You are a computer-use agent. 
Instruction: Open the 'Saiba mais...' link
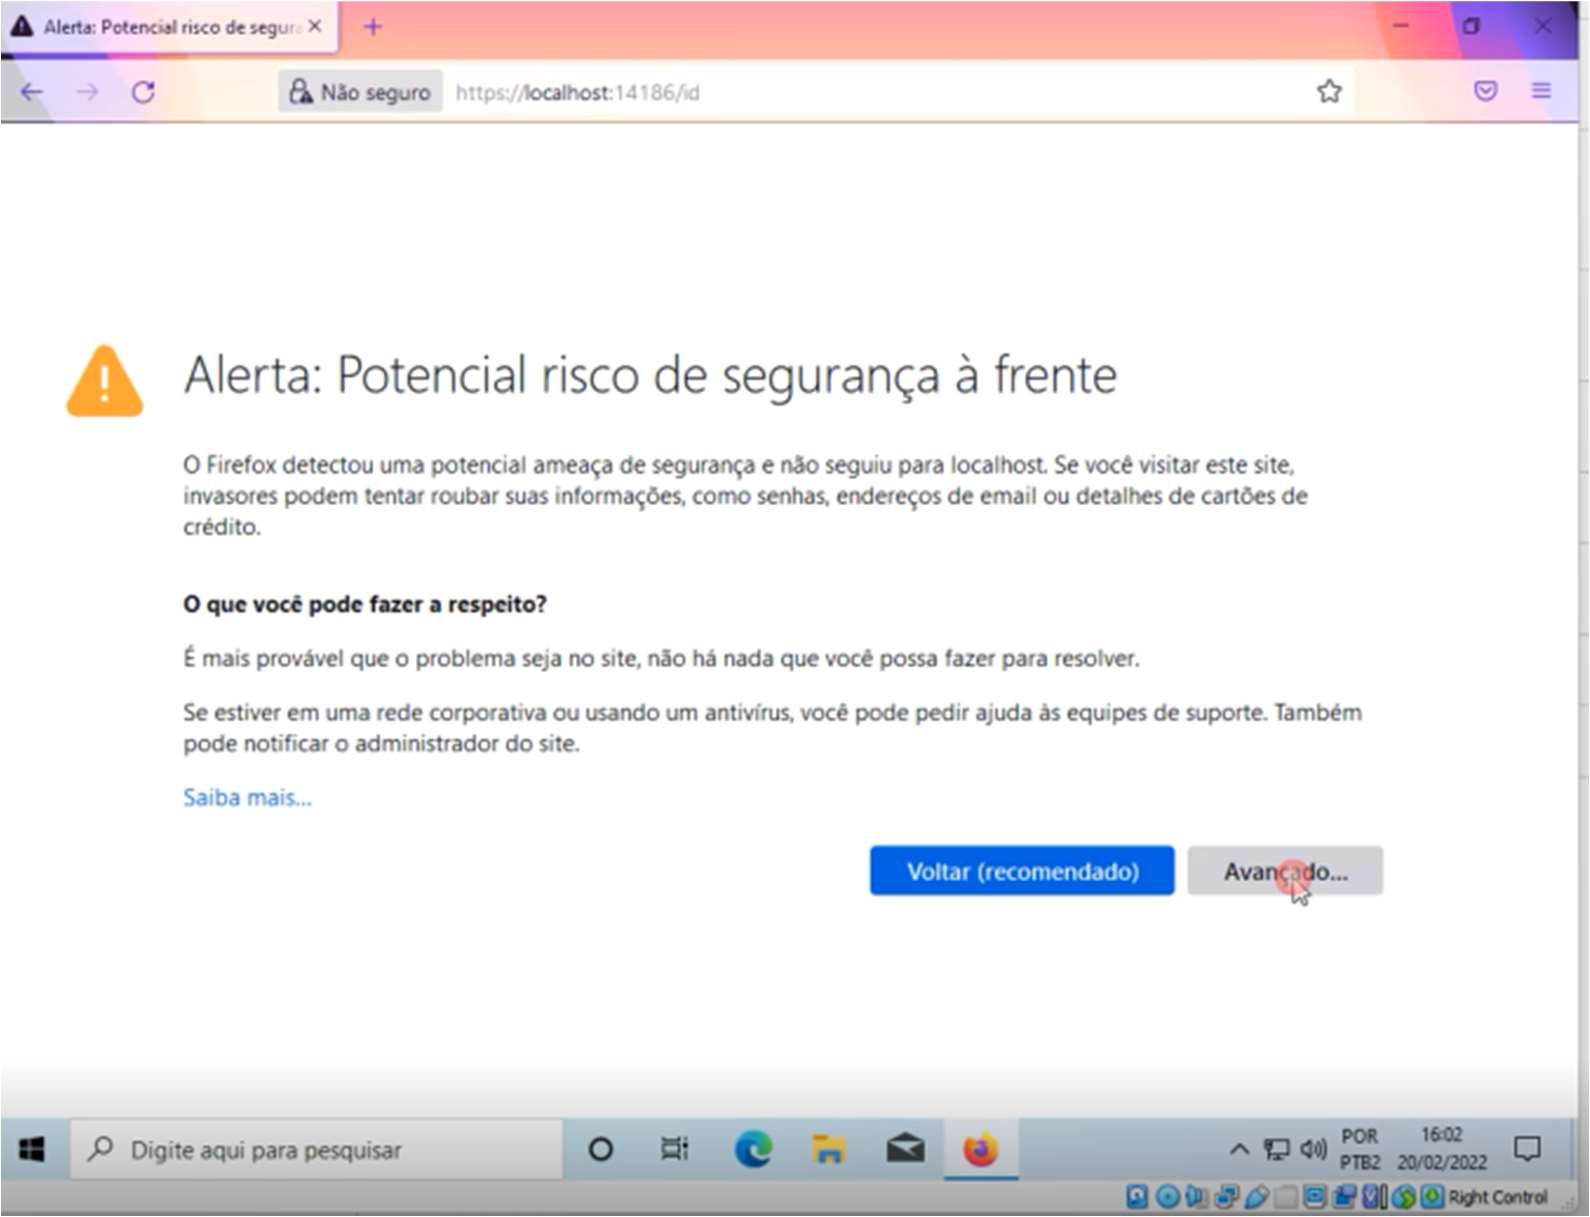(247, 798)
